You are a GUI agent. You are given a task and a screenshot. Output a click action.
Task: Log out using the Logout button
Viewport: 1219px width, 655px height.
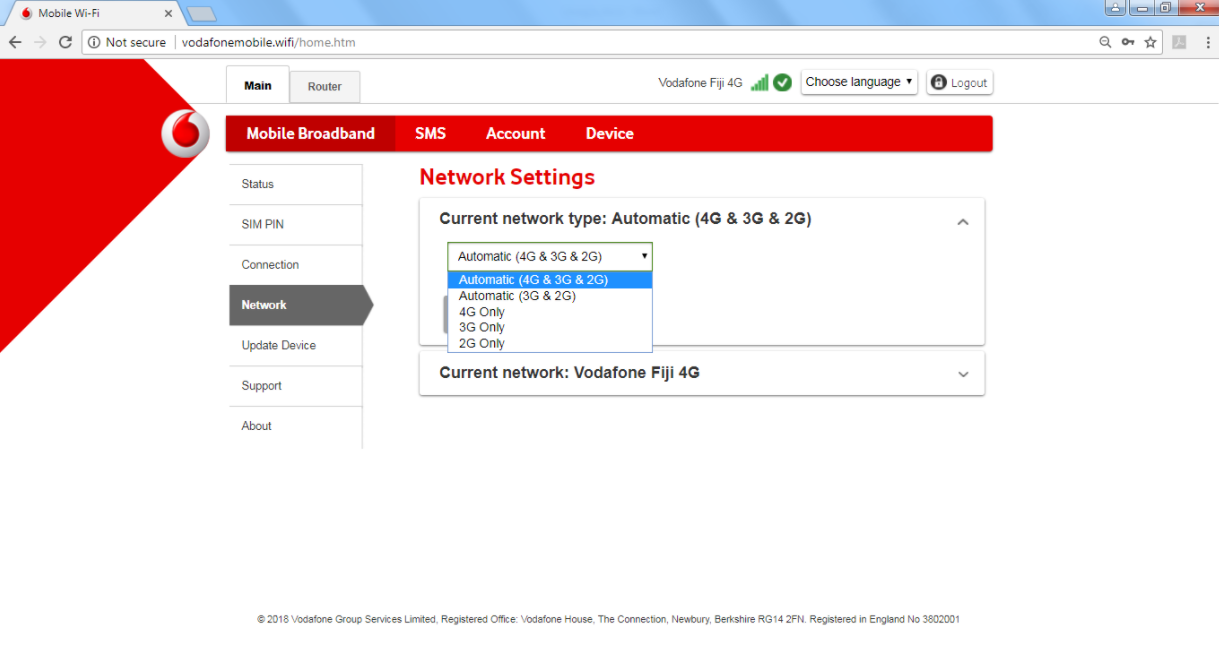click(960, 83)
